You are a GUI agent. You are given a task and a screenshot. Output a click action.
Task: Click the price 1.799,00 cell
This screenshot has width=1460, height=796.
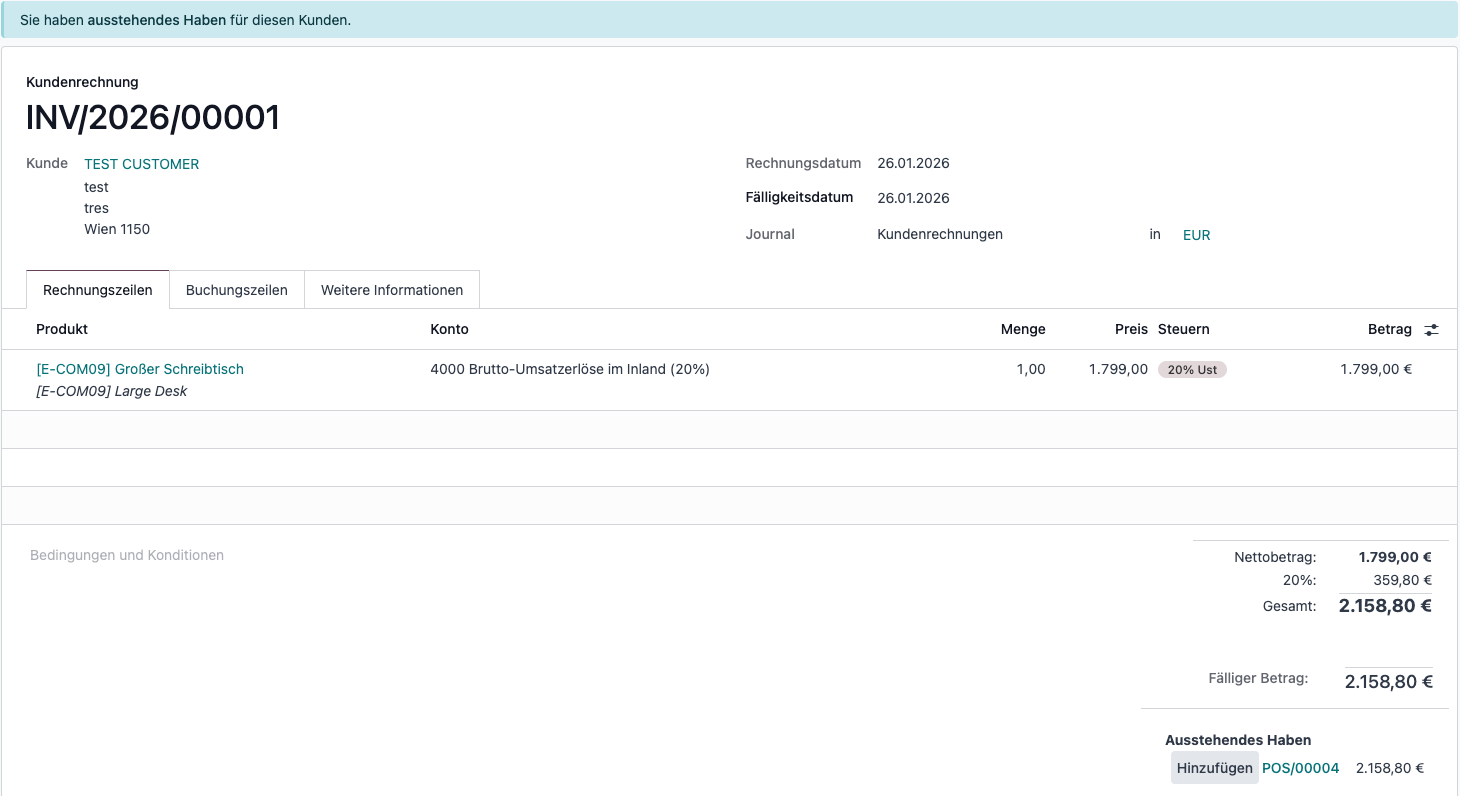pyautogui.click(x=1118, y=369)
